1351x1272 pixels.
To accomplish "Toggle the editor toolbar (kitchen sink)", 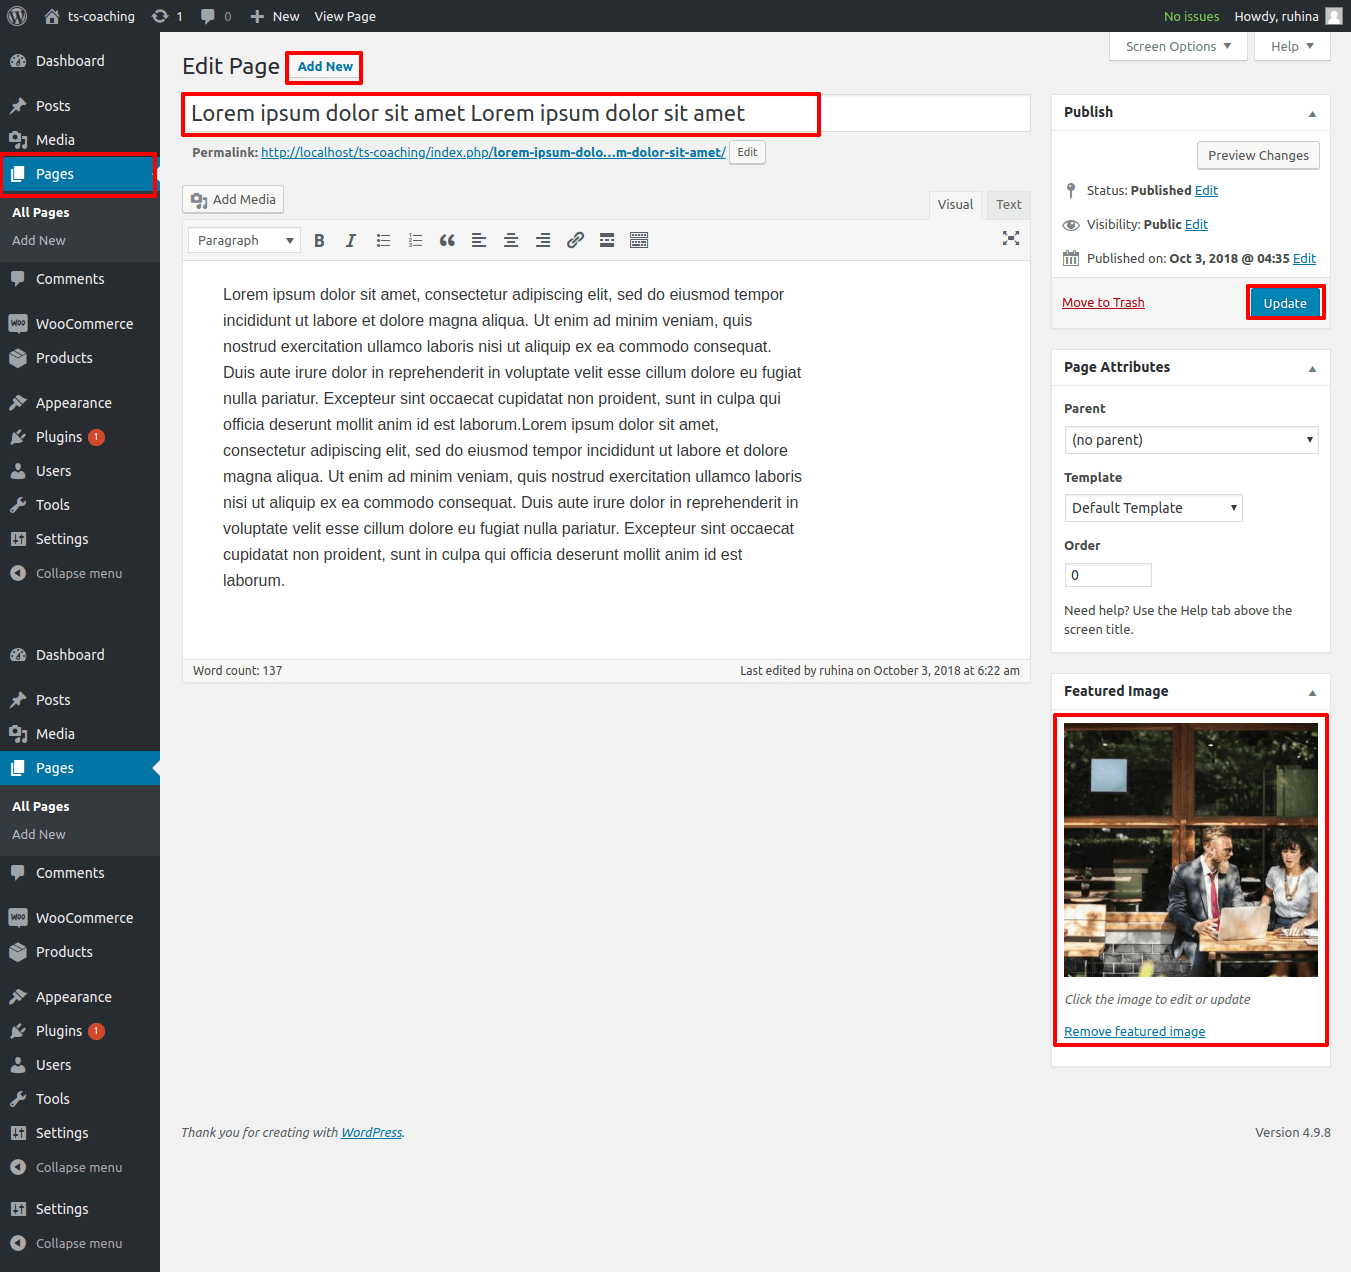I will coord(639,240).
